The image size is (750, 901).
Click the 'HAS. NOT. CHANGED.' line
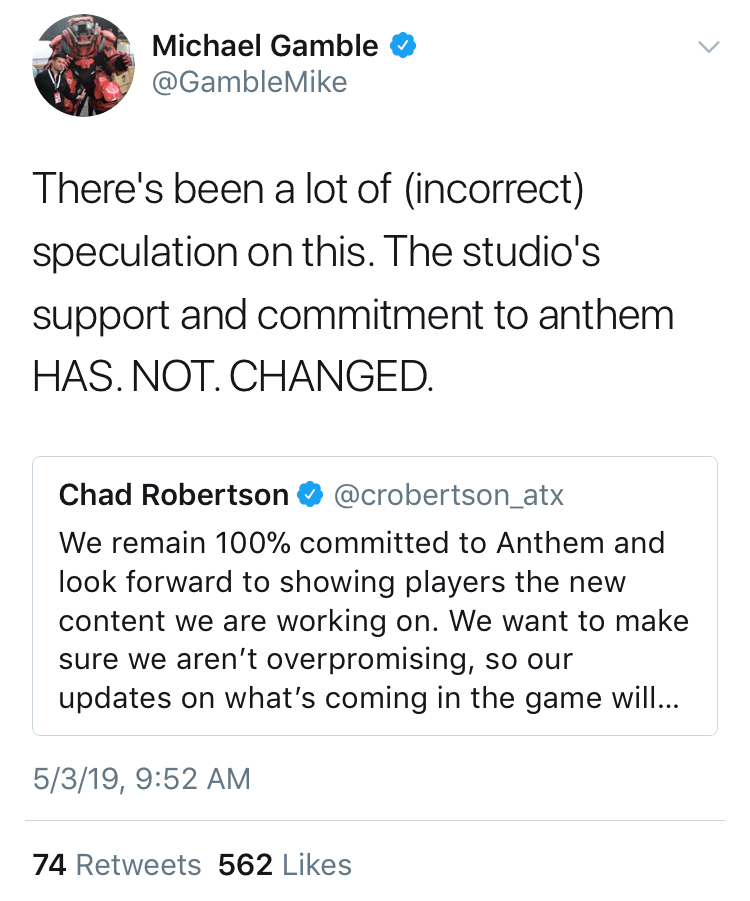(233, 377)
